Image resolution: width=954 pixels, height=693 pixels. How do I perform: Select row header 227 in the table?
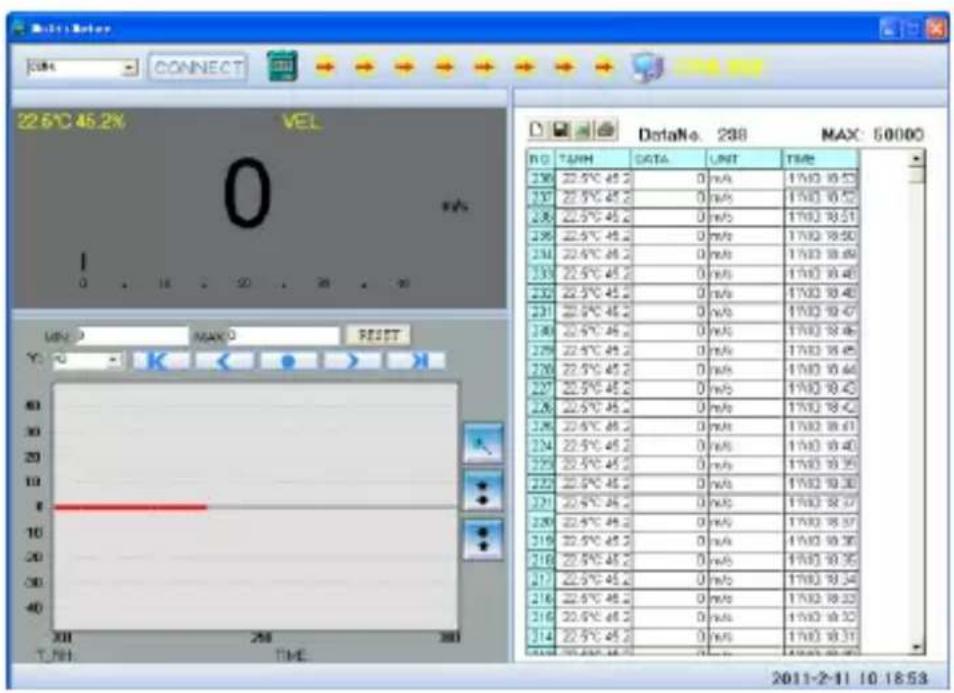pos(540,389)
